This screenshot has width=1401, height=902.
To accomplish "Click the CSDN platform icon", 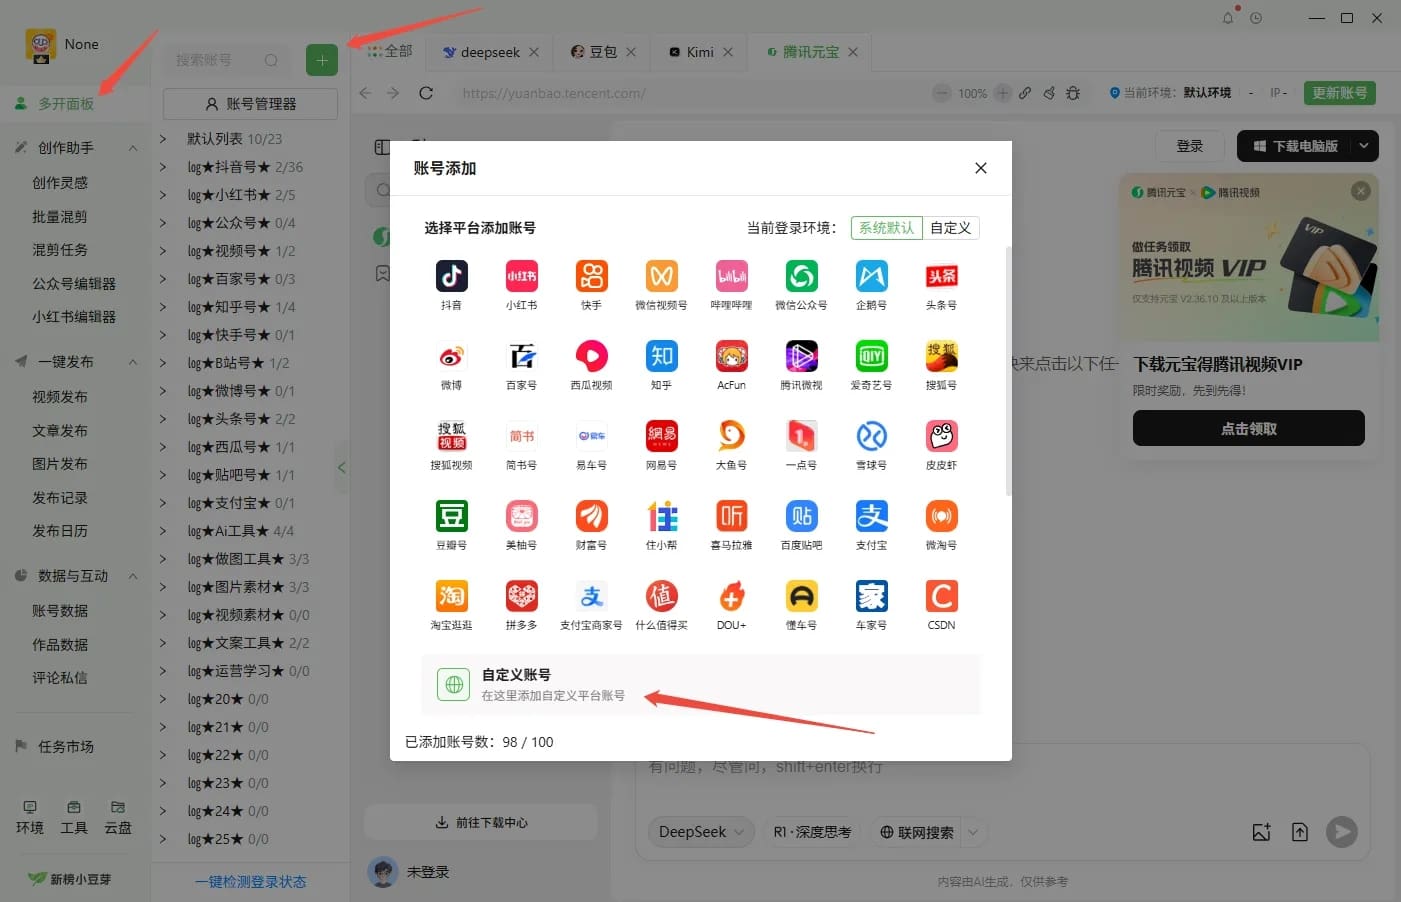I will [x=940, y=596].
